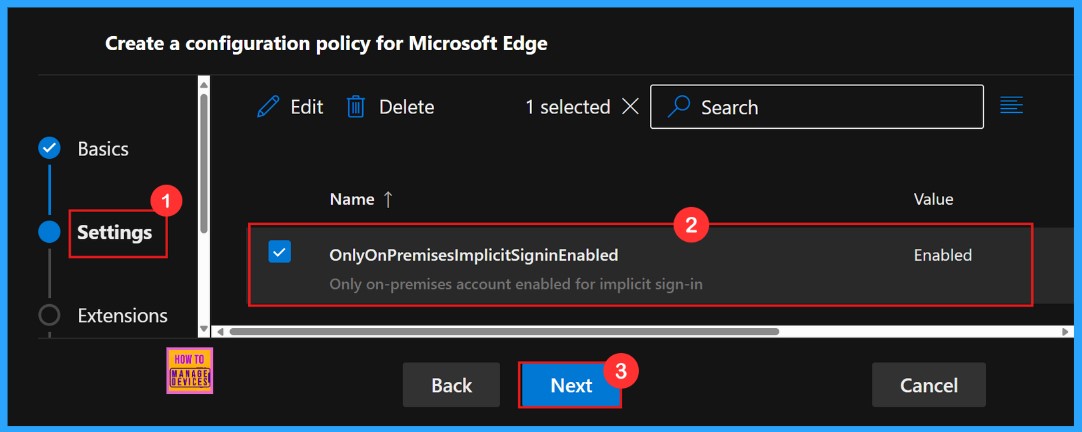Clear the selection with the X icon
Viewport: 1082px width, 432px height.
(x=630, y=107)
